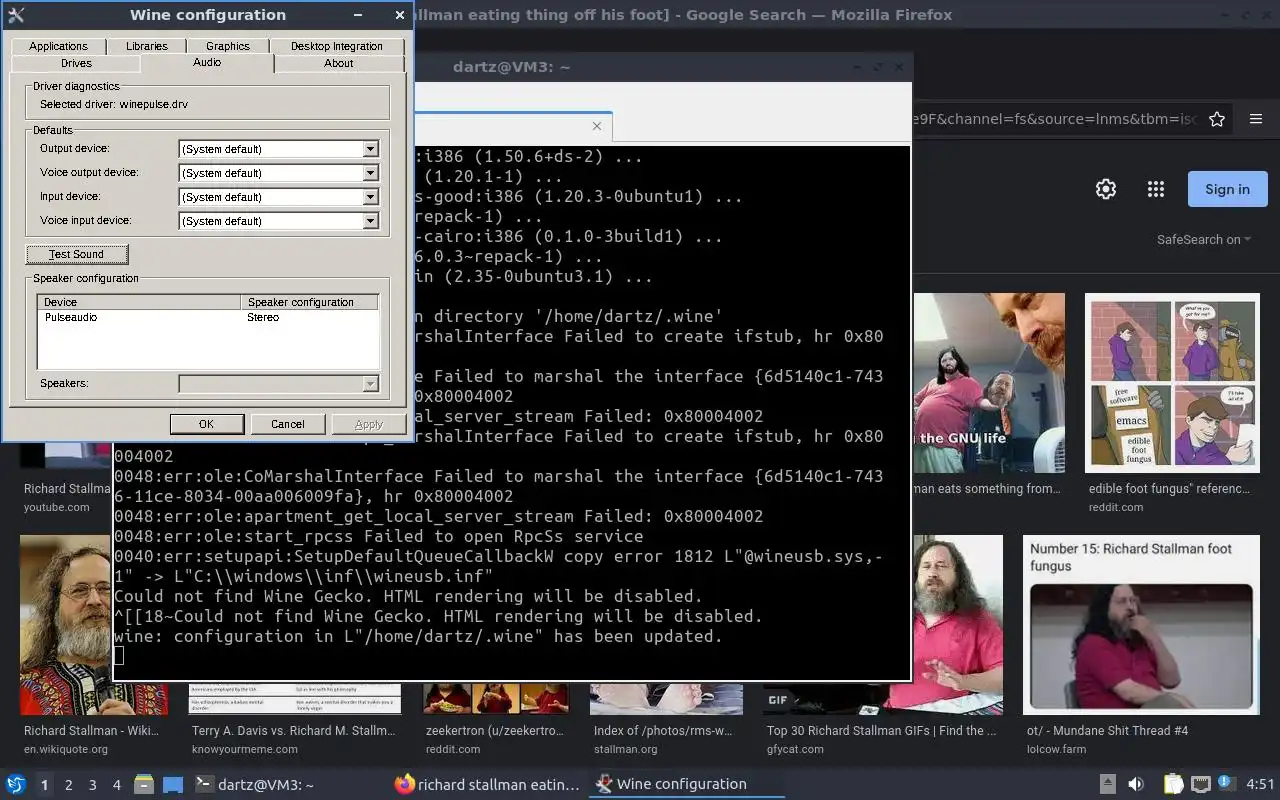Open 'zeekertron (u/zeekertro...' reddit link
The image size is (1280, 800).
494,731
